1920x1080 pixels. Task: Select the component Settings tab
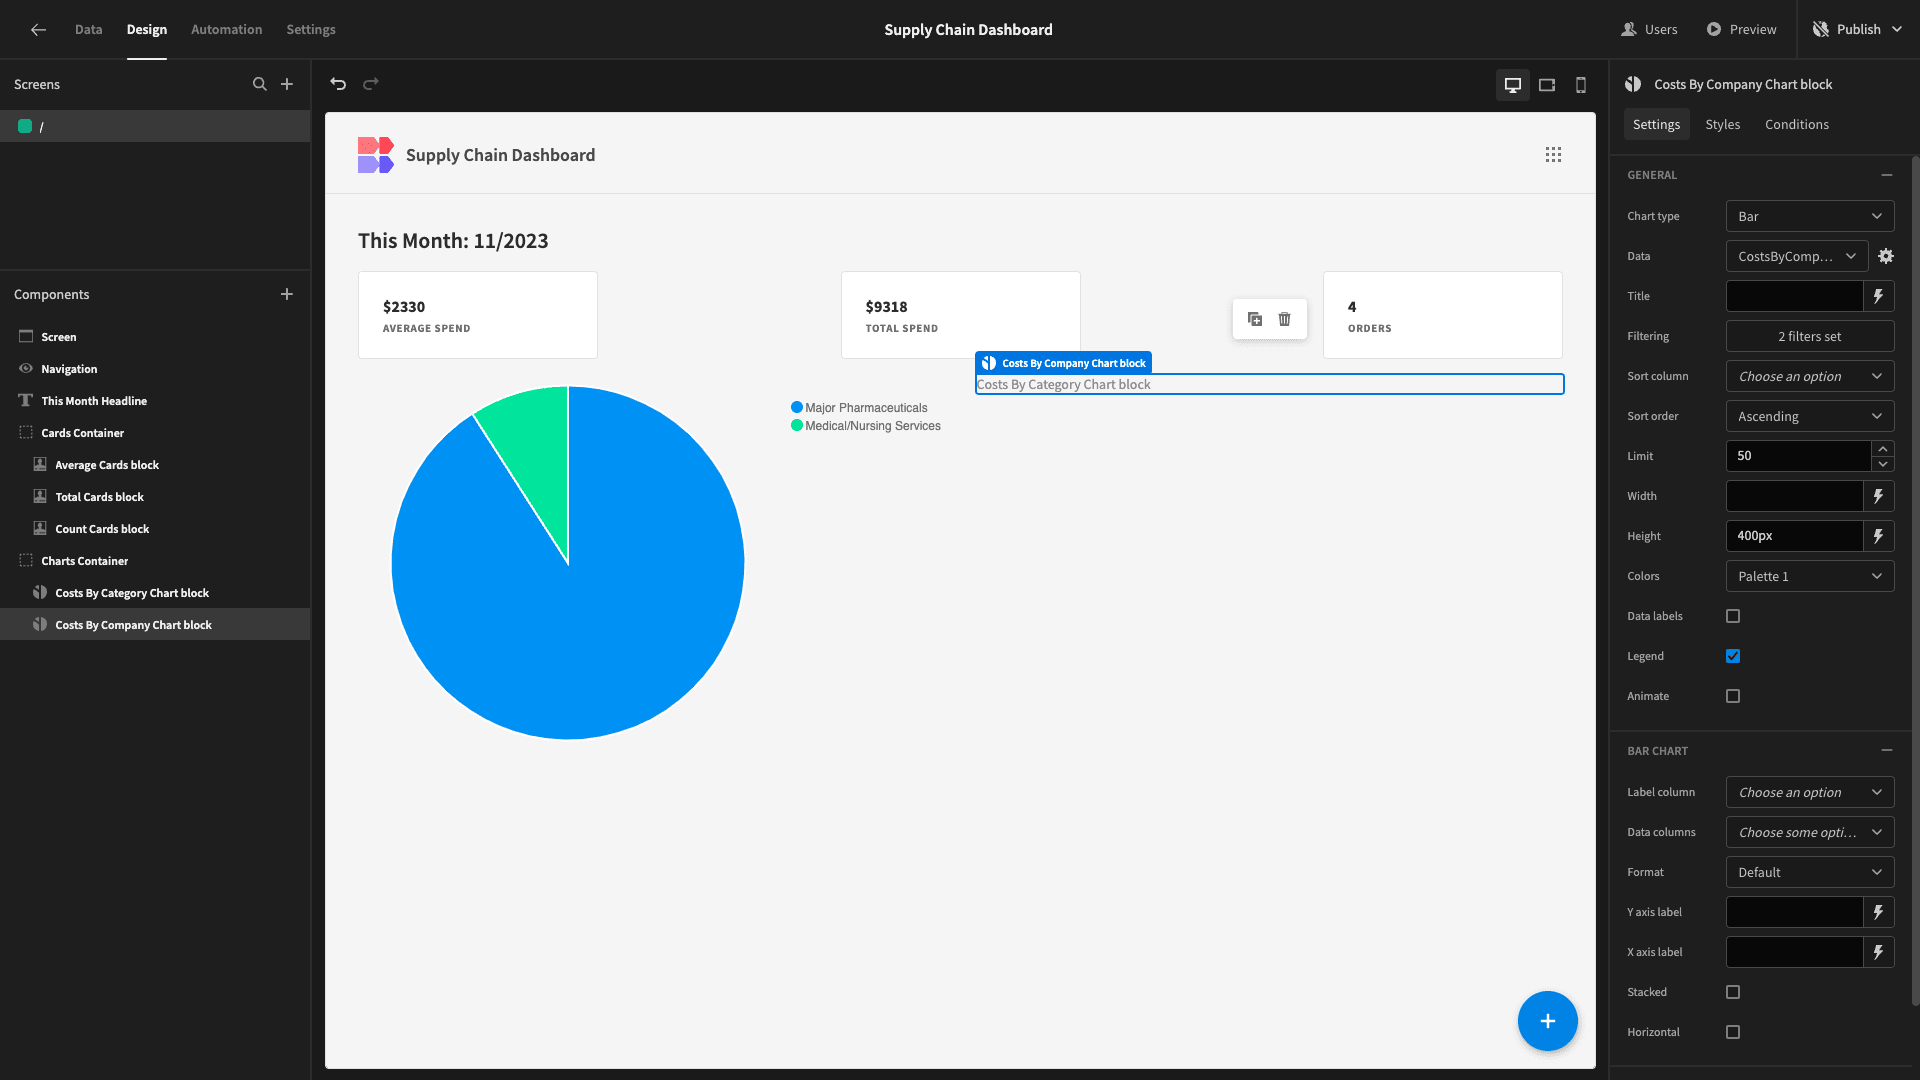pyautogui.click(x=1656, y=124)
